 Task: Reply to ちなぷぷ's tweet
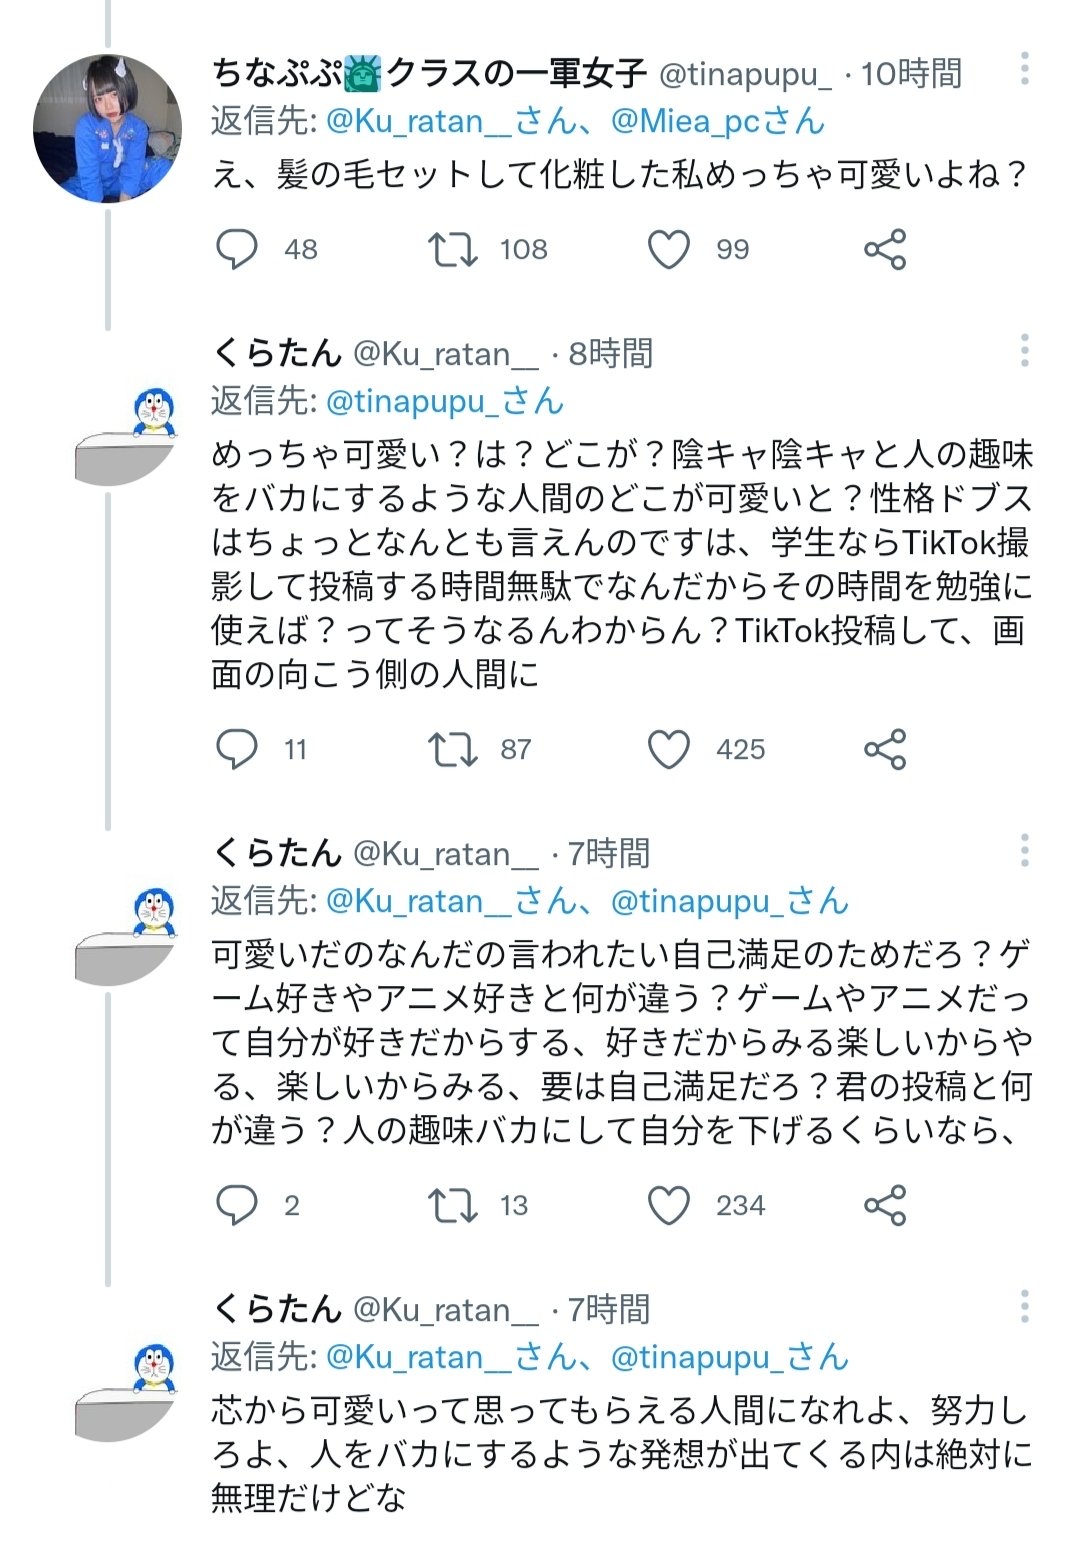click(237, 250)
